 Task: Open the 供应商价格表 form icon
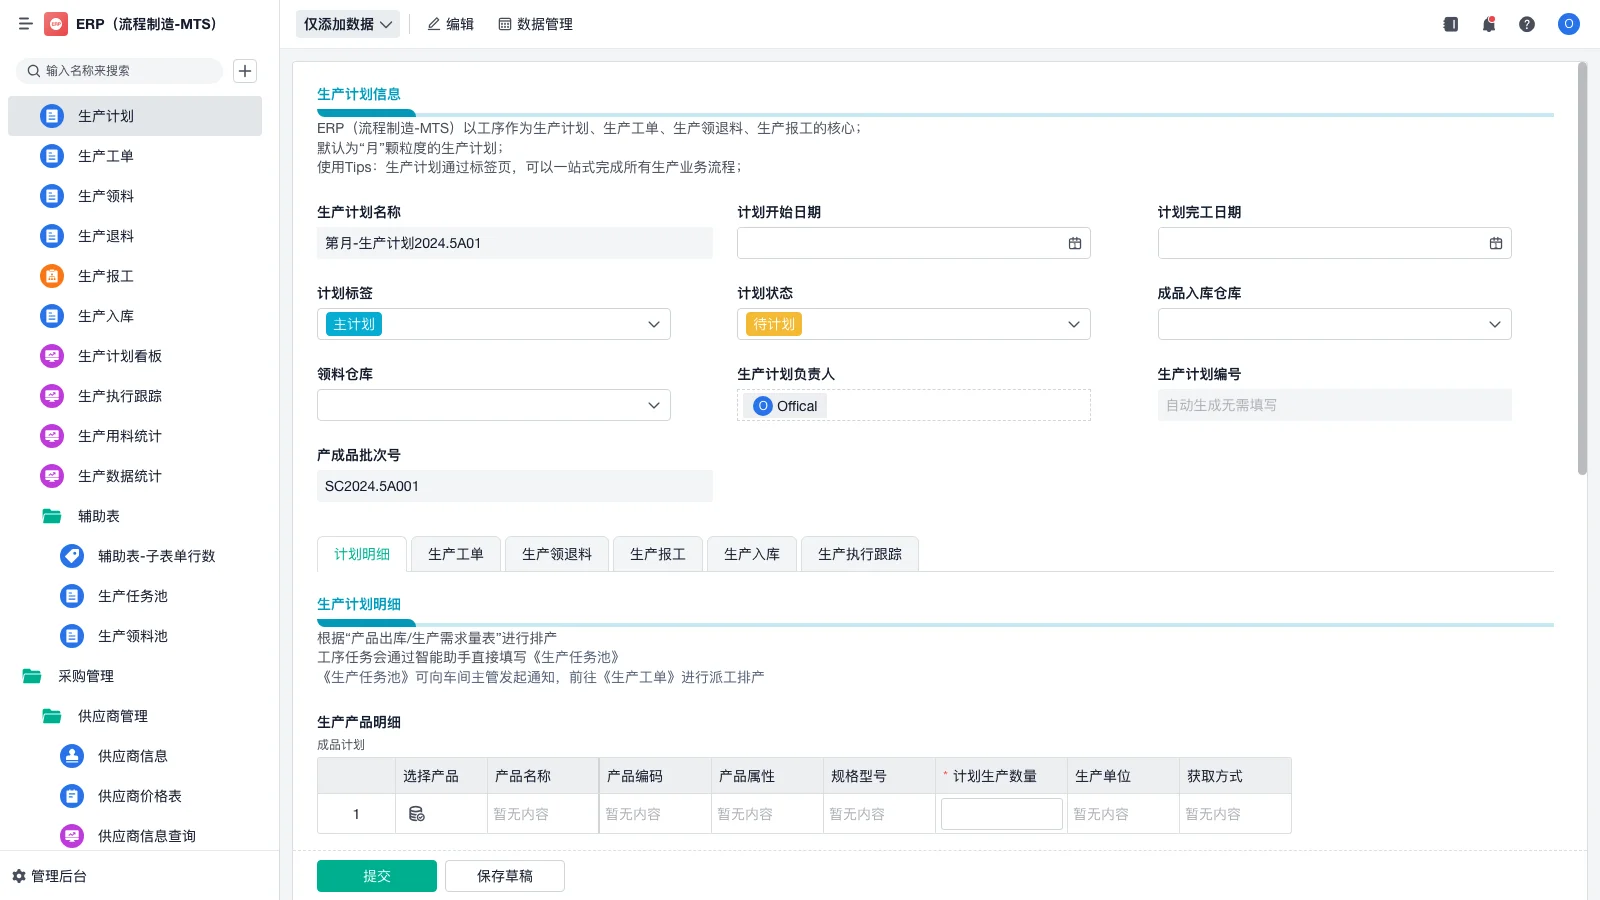coord(72,796)
